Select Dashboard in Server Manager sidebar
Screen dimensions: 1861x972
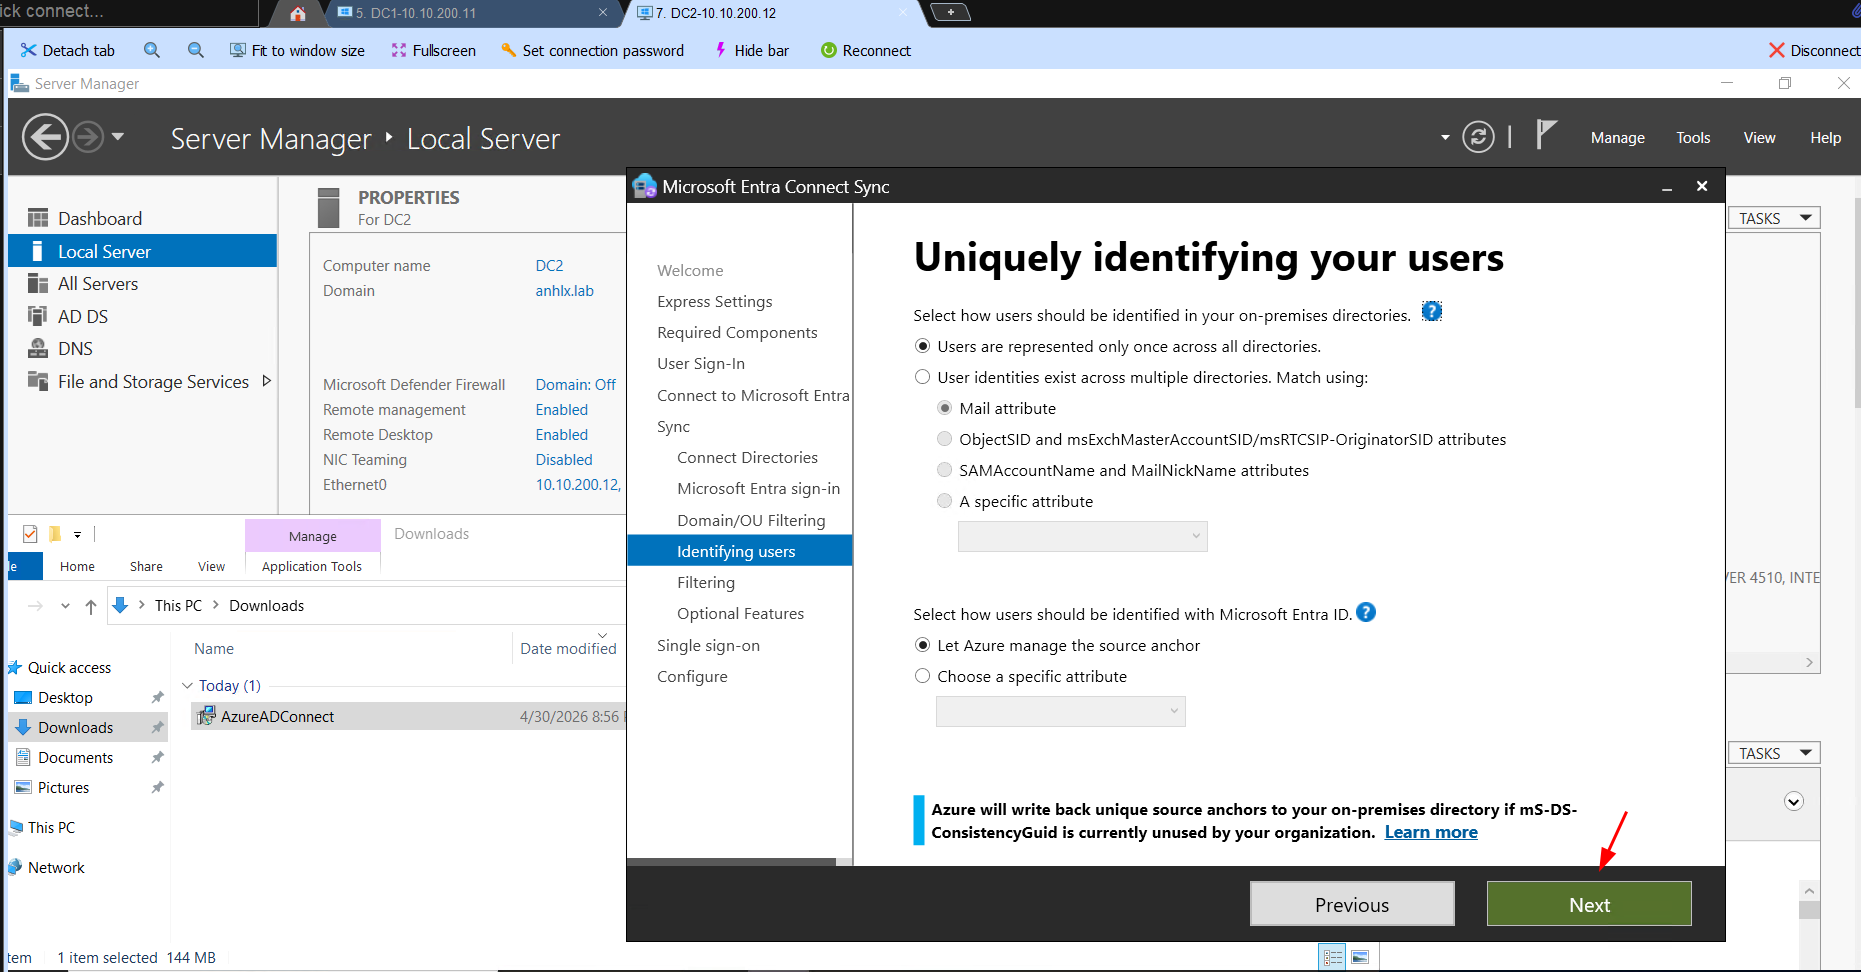pos(142,218)
